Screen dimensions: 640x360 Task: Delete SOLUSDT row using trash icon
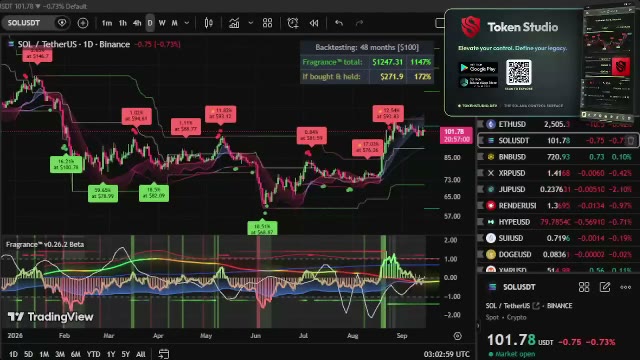pos(631,140)
